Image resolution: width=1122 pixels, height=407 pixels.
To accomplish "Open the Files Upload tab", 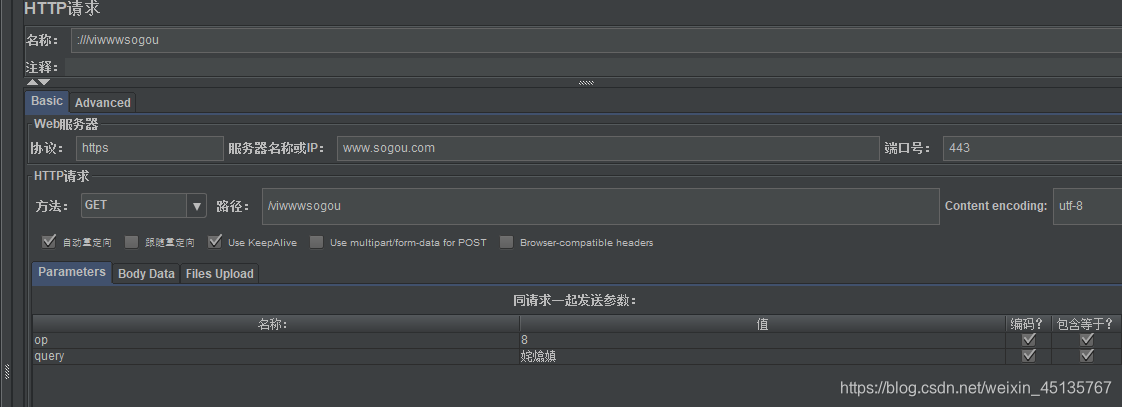I will coord(219,274).
